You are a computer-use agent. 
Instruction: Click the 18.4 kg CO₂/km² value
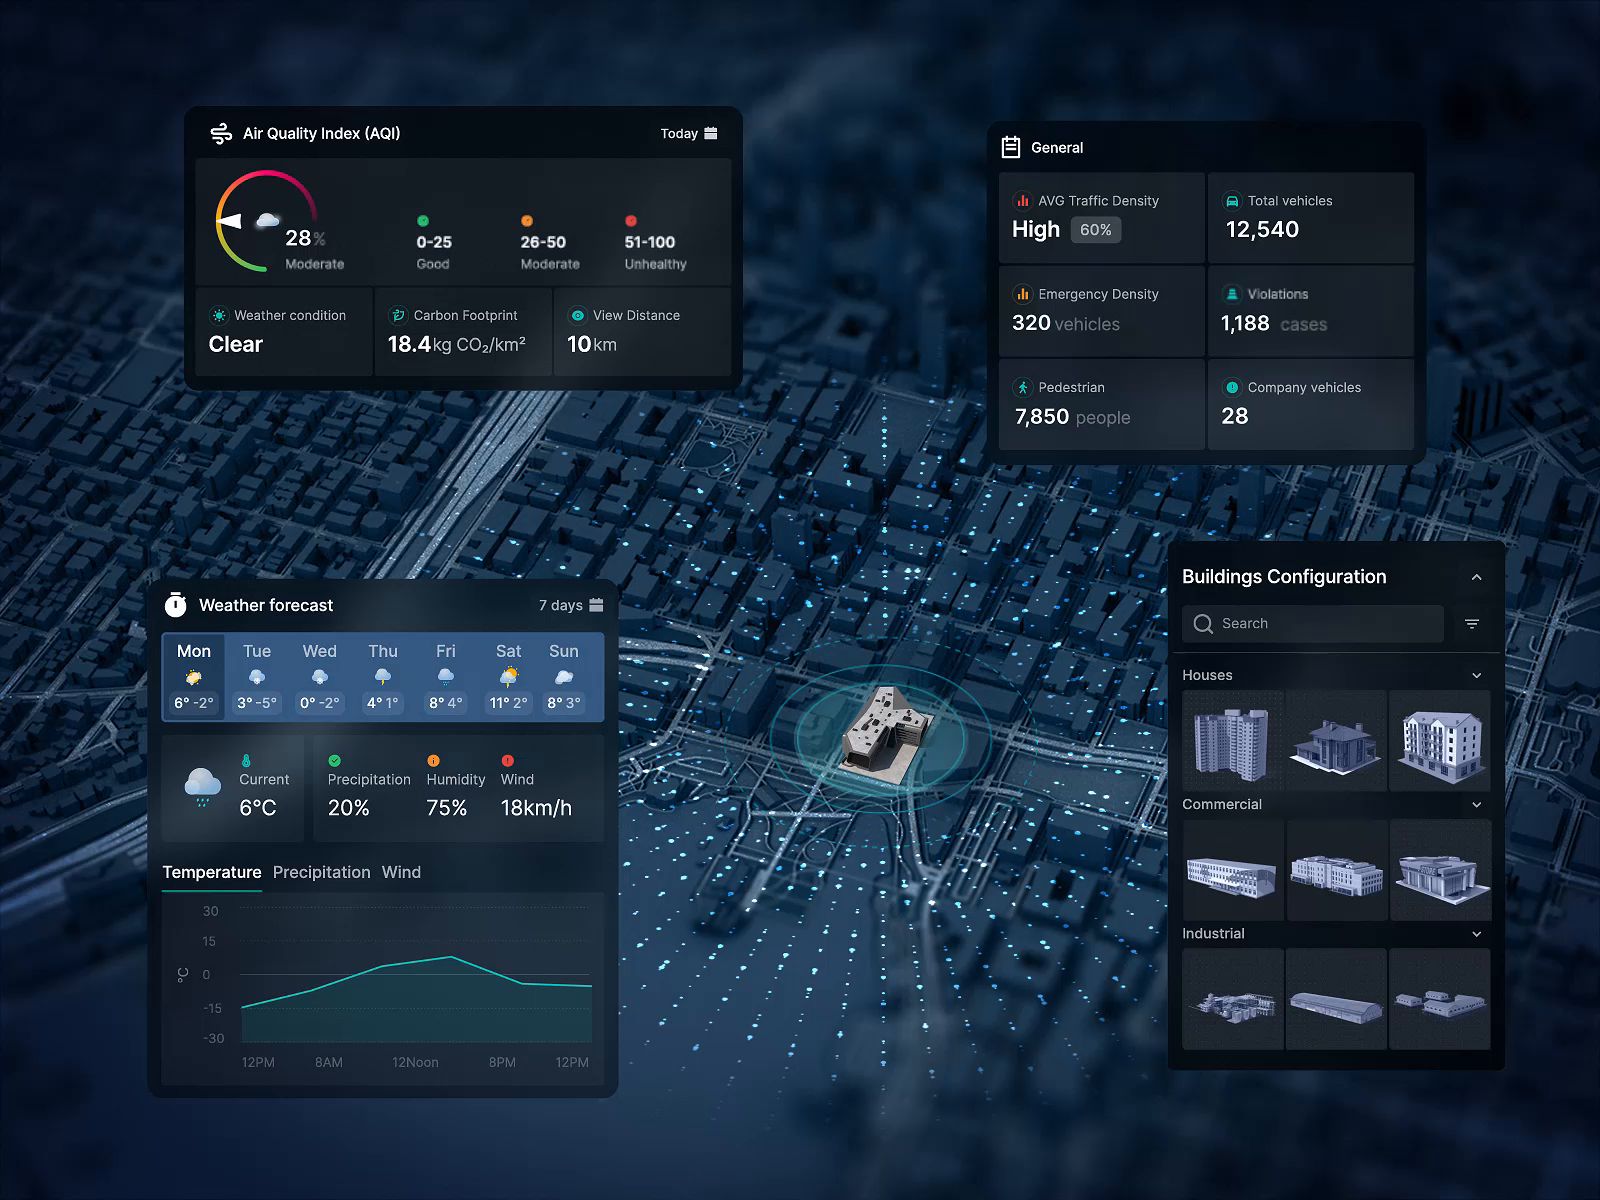coord(456,345)
